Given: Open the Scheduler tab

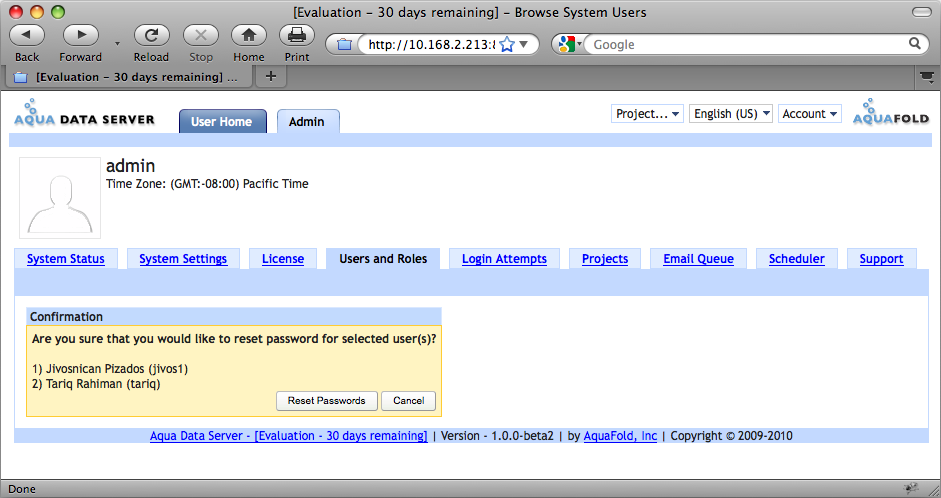Looking at the screenshot, I should click(x=796, y=259).
